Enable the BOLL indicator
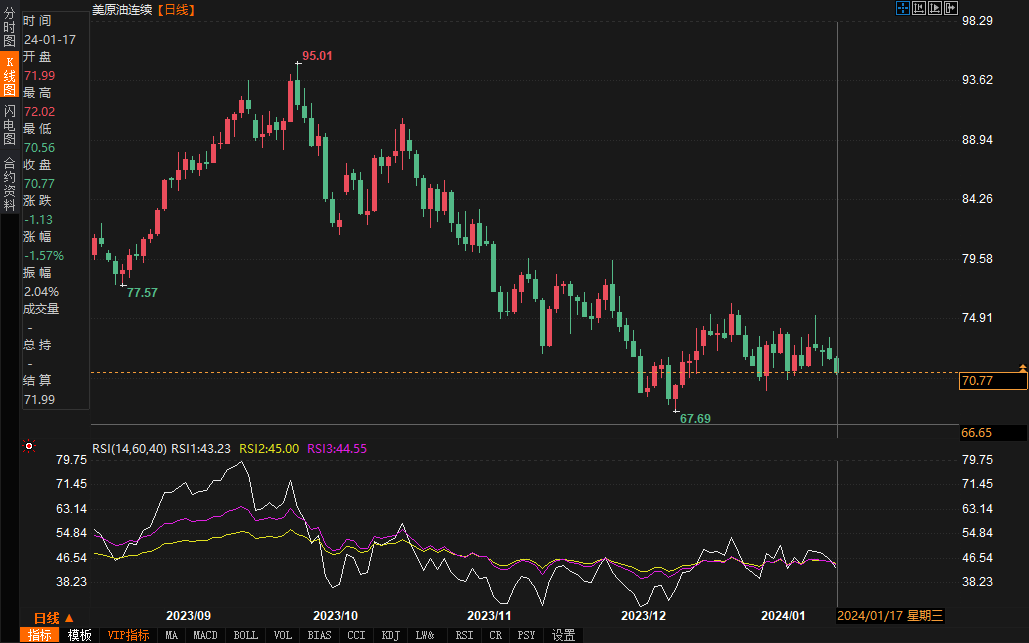 coord(245,635)
